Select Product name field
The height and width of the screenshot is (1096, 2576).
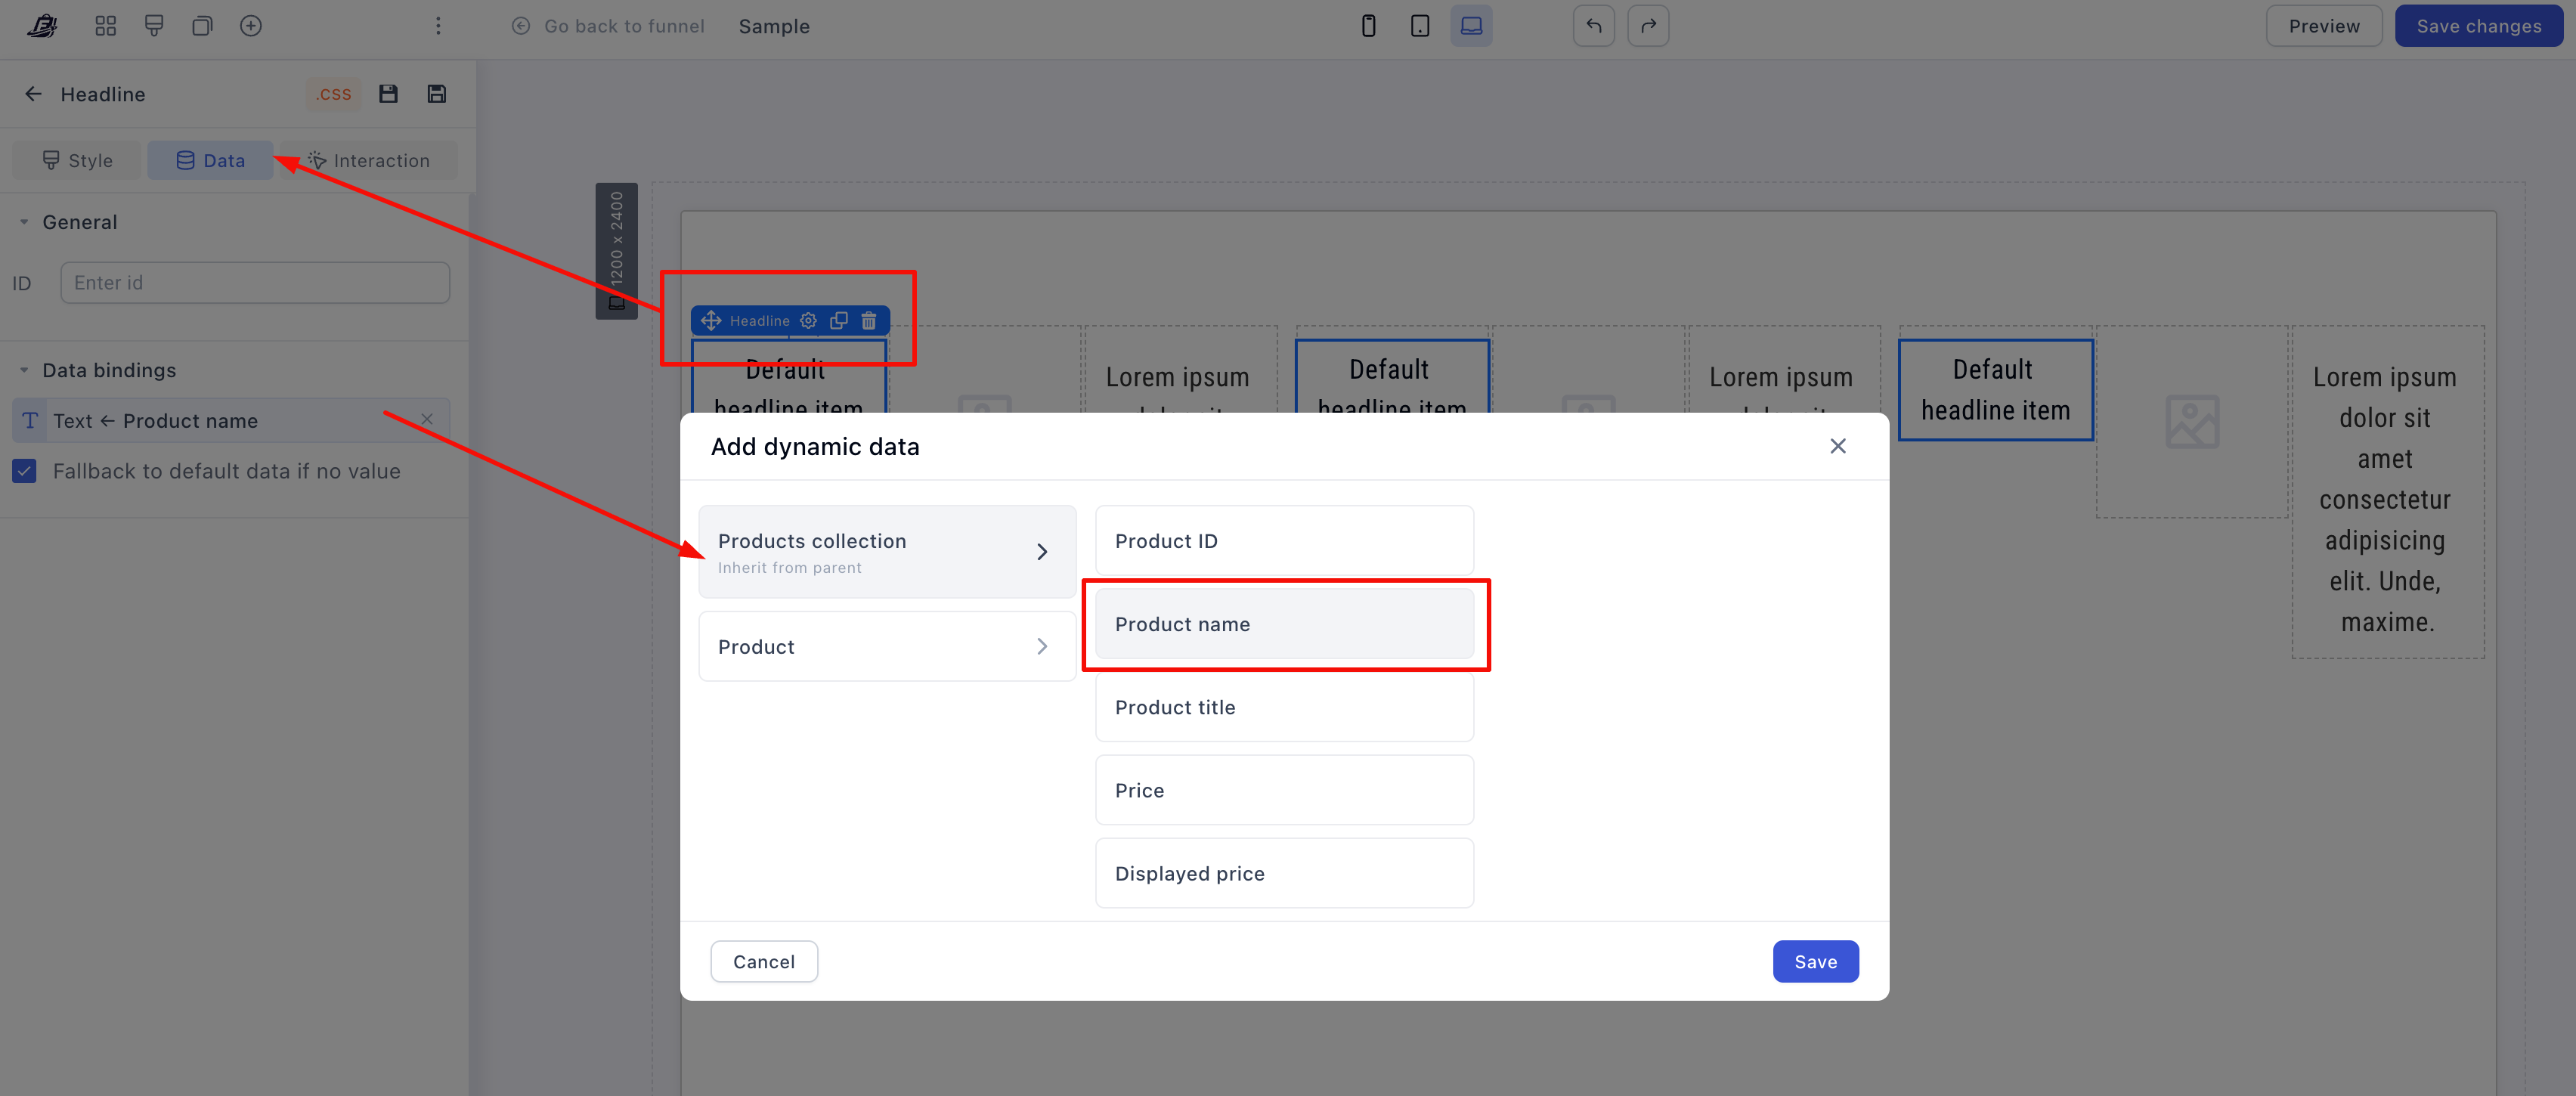pyautogui.click(x=1284, y=624)
